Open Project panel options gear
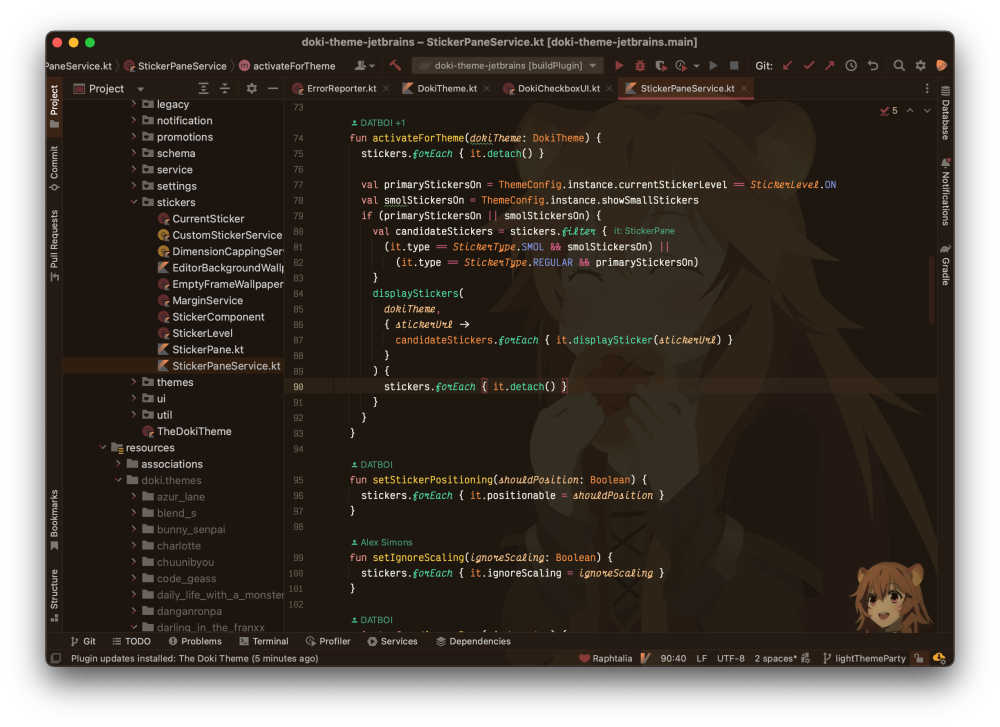The height and width of the screenshot is (727, 1000). tap(251, 89)
